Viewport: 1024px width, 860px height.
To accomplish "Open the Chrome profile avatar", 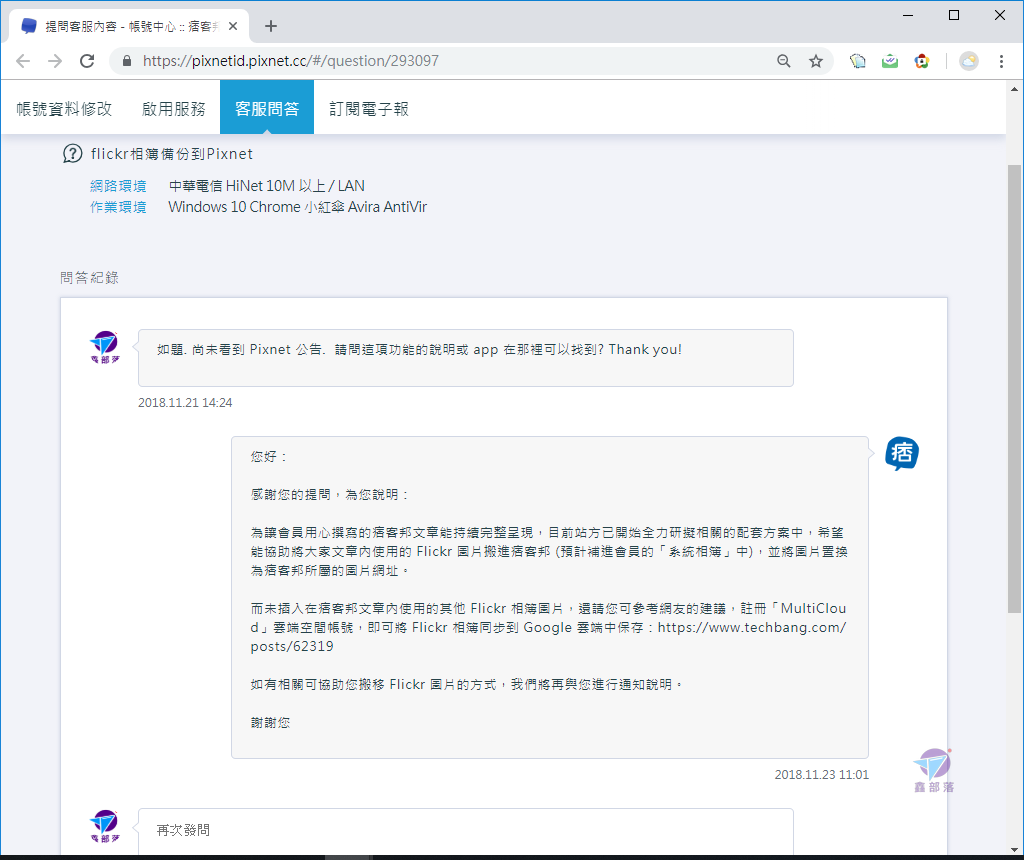I will [x=968, y=61].
